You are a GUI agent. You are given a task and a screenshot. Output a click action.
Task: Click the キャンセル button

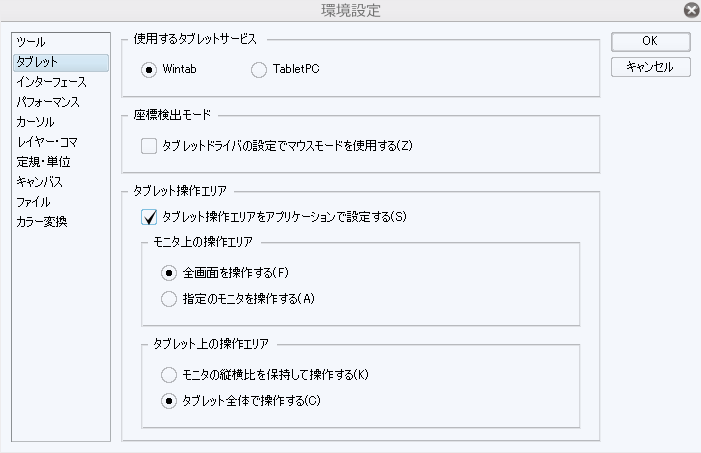(650, 67)
